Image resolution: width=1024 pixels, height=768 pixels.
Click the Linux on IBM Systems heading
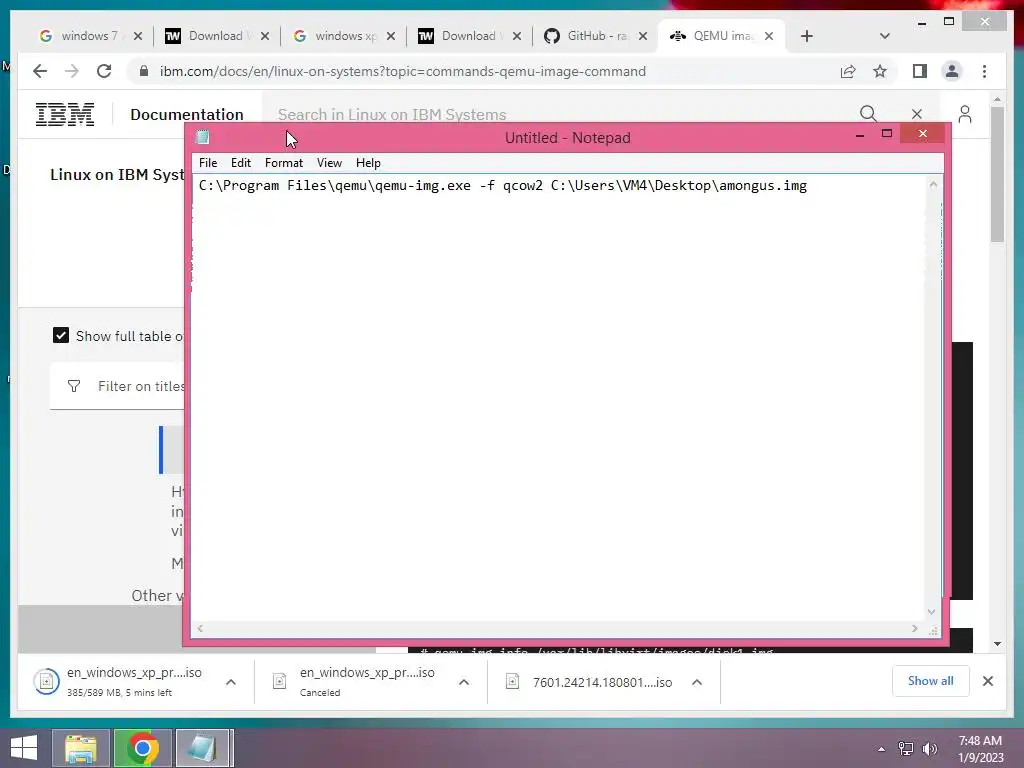[118, 174]
